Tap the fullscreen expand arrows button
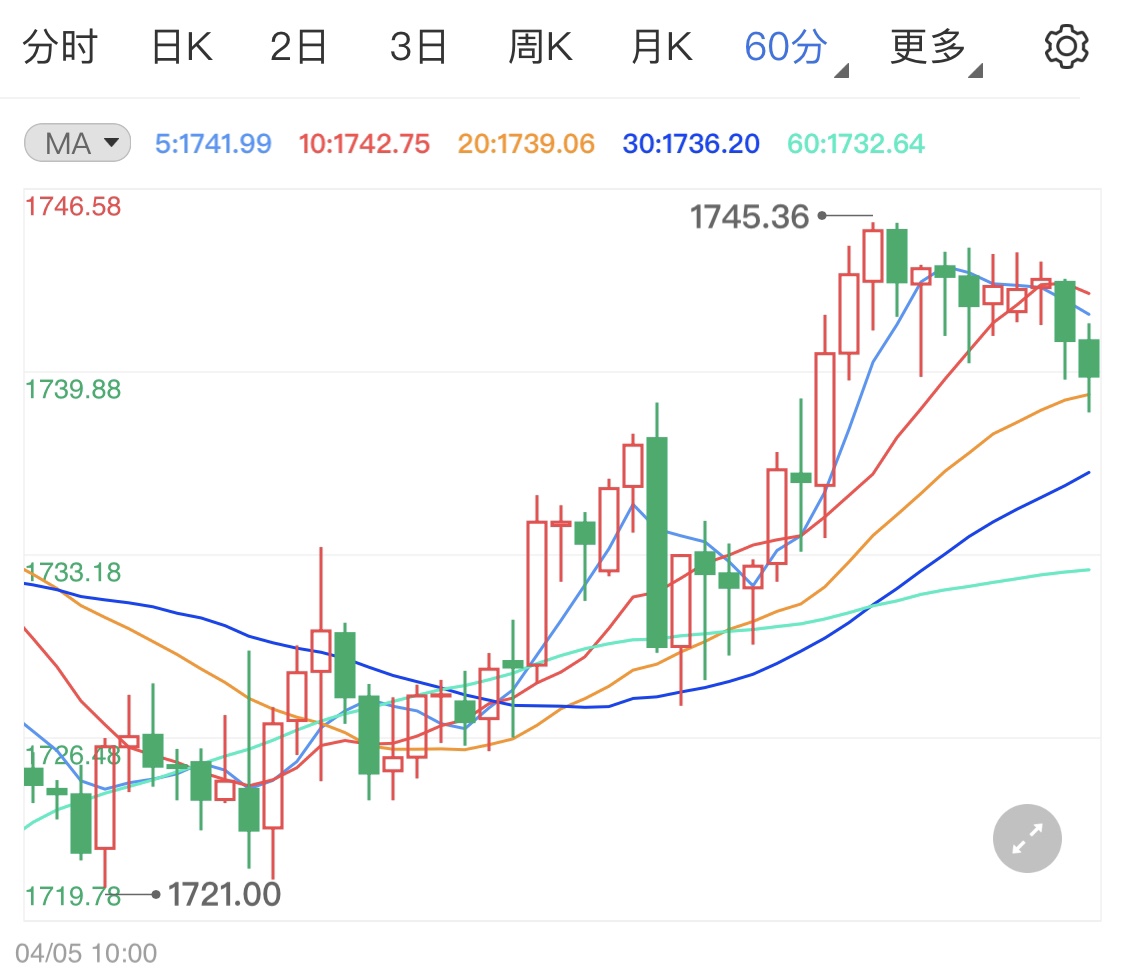Viewport: 1125px width, 975px height. 1027,838
